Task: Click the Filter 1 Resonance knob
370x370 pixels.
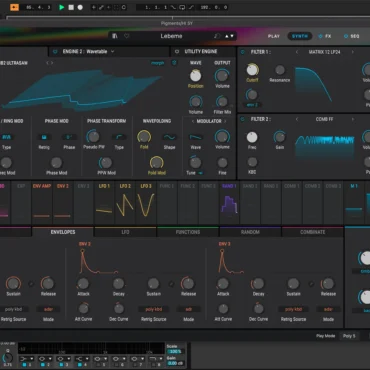Action: point(280,70)
